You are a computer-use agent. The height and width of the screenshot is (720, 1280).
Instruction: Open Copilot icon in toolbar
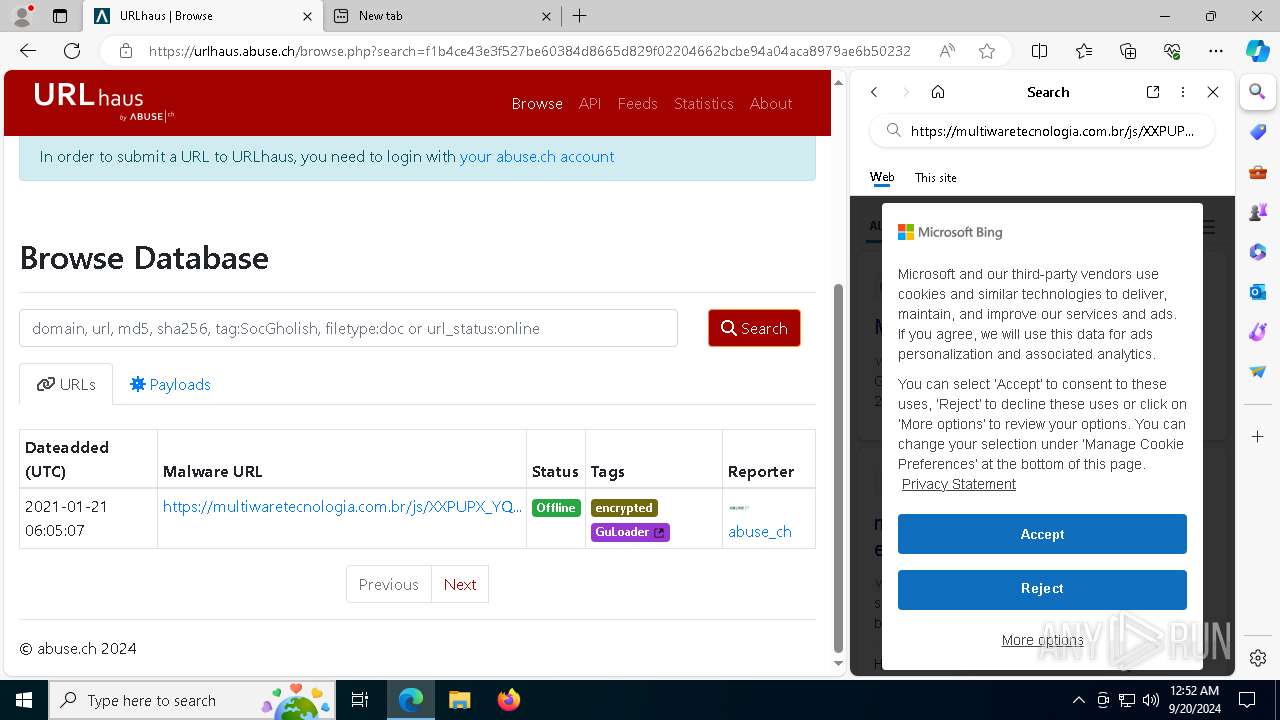[1257, 51]
